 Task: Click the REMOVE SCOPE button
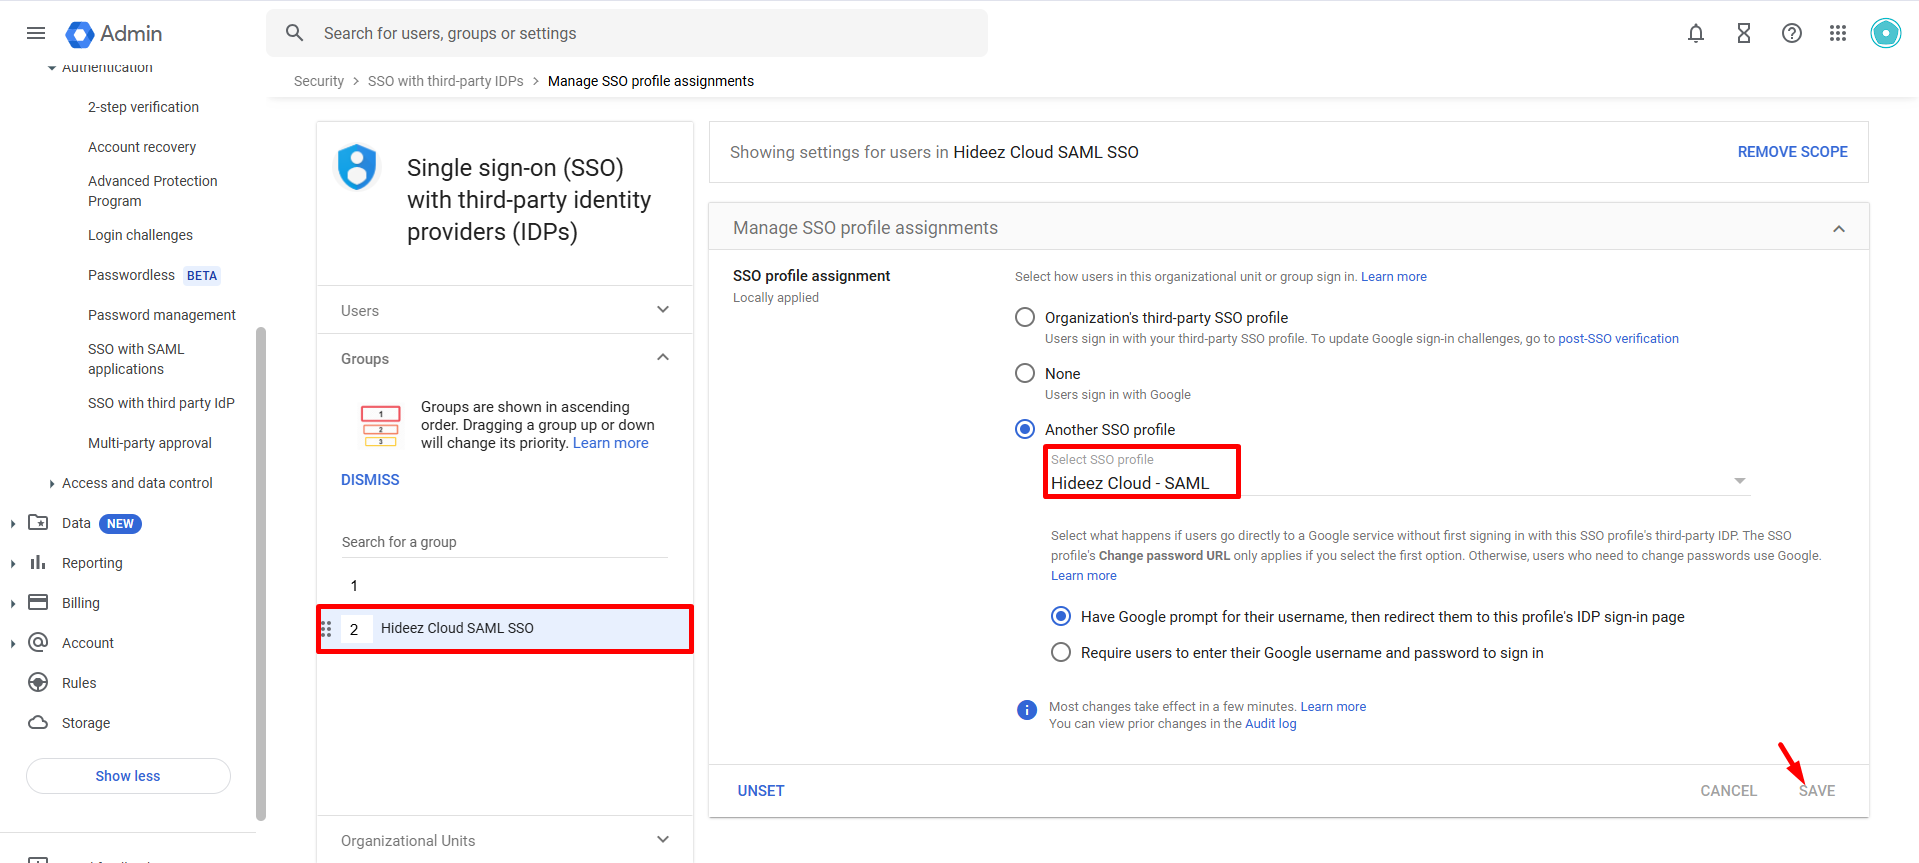[1792, 152]
